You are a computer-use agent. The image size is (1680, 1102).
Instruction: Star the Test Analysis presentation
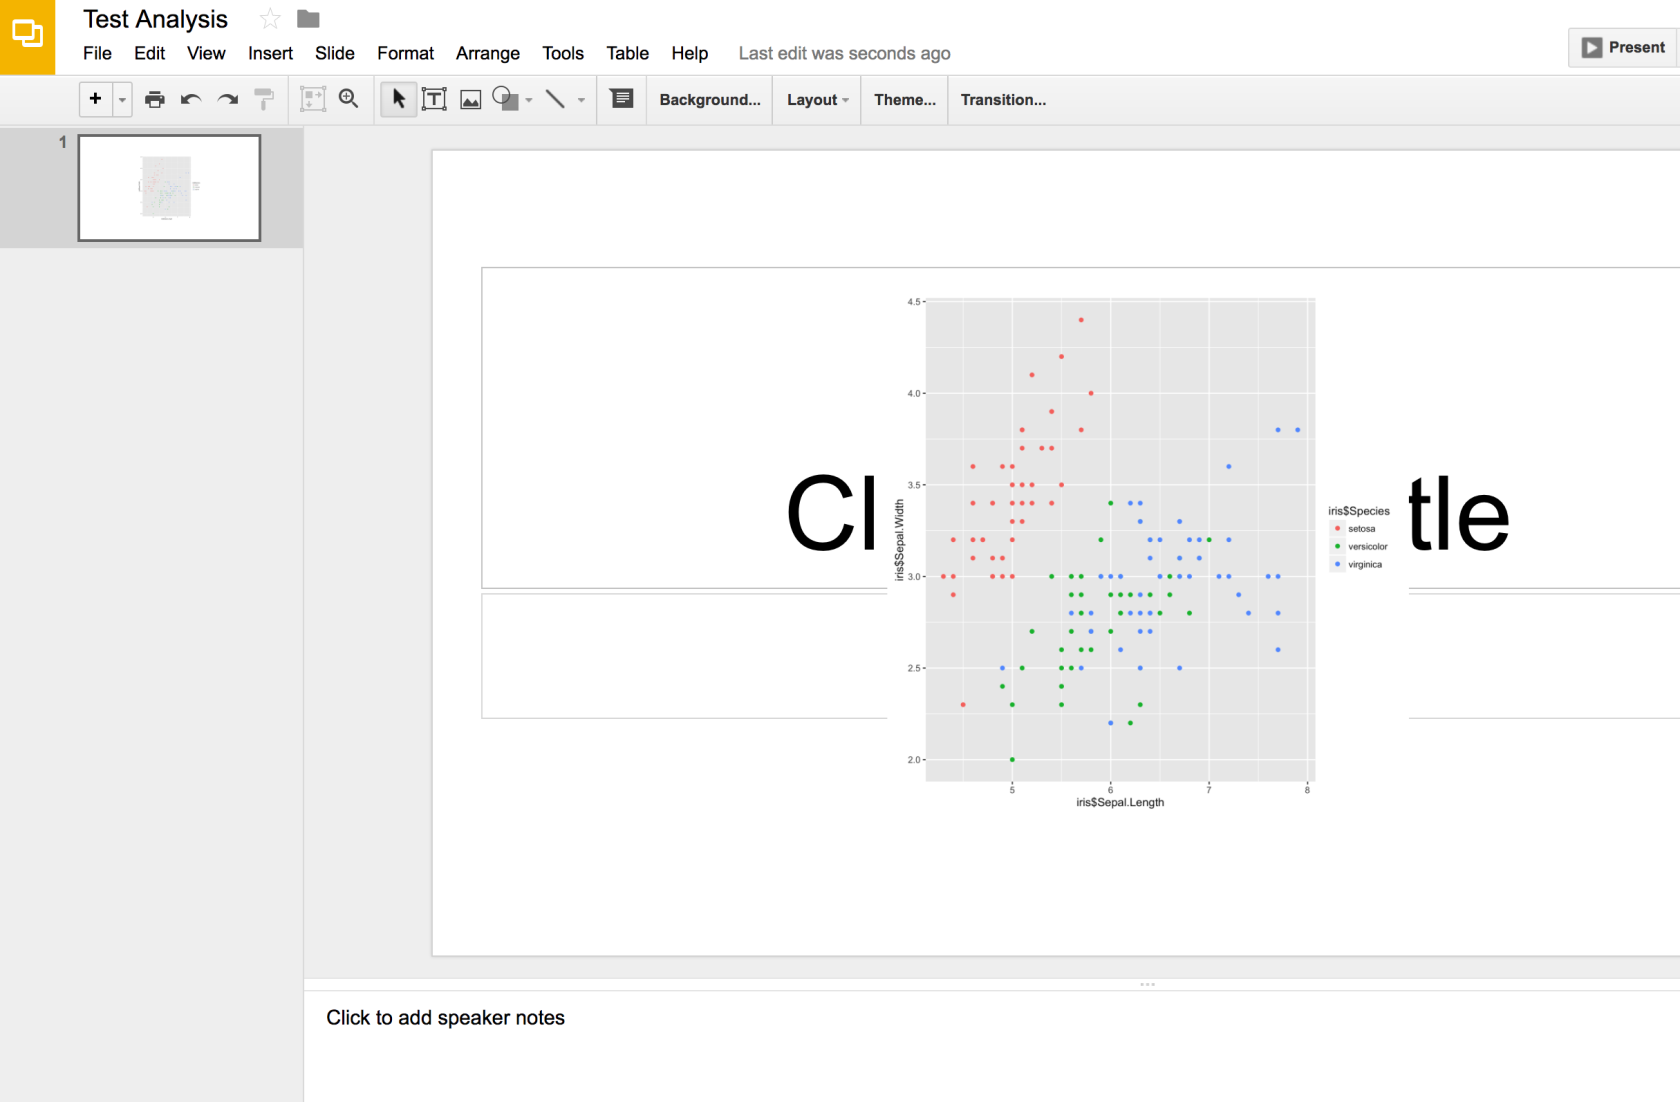coord(270,19)
